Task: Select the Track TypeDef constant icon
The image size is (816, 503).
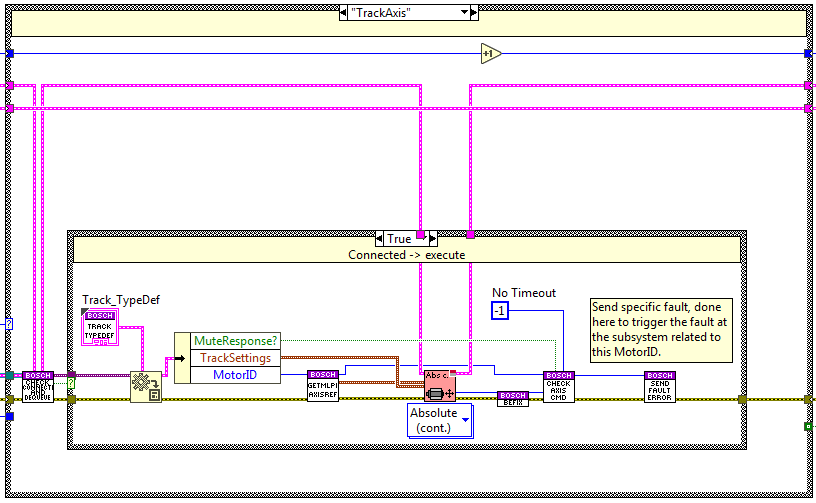Action: 100,327
